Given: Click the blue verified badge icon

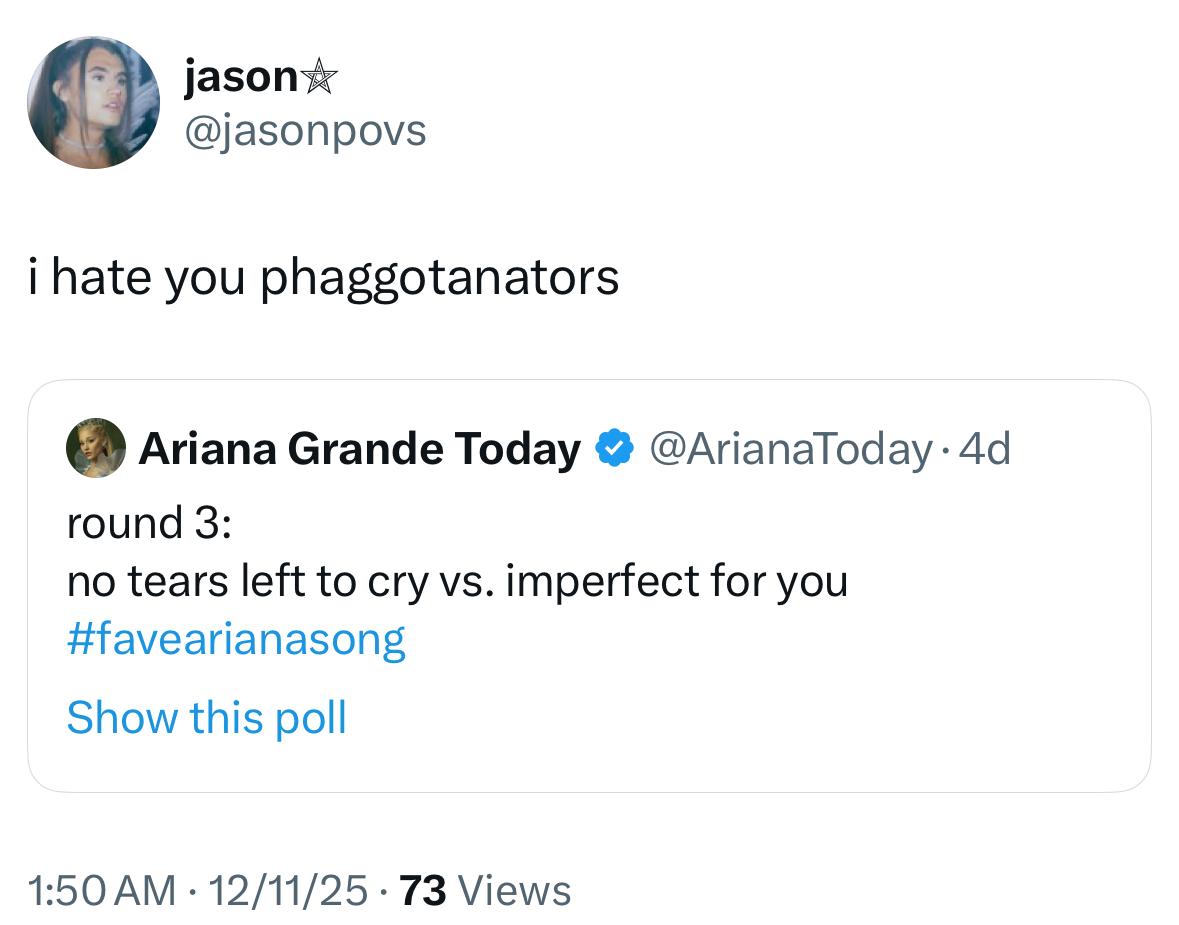Looking at the screenshot, I should pyautogui.click(x=612, y=449).
